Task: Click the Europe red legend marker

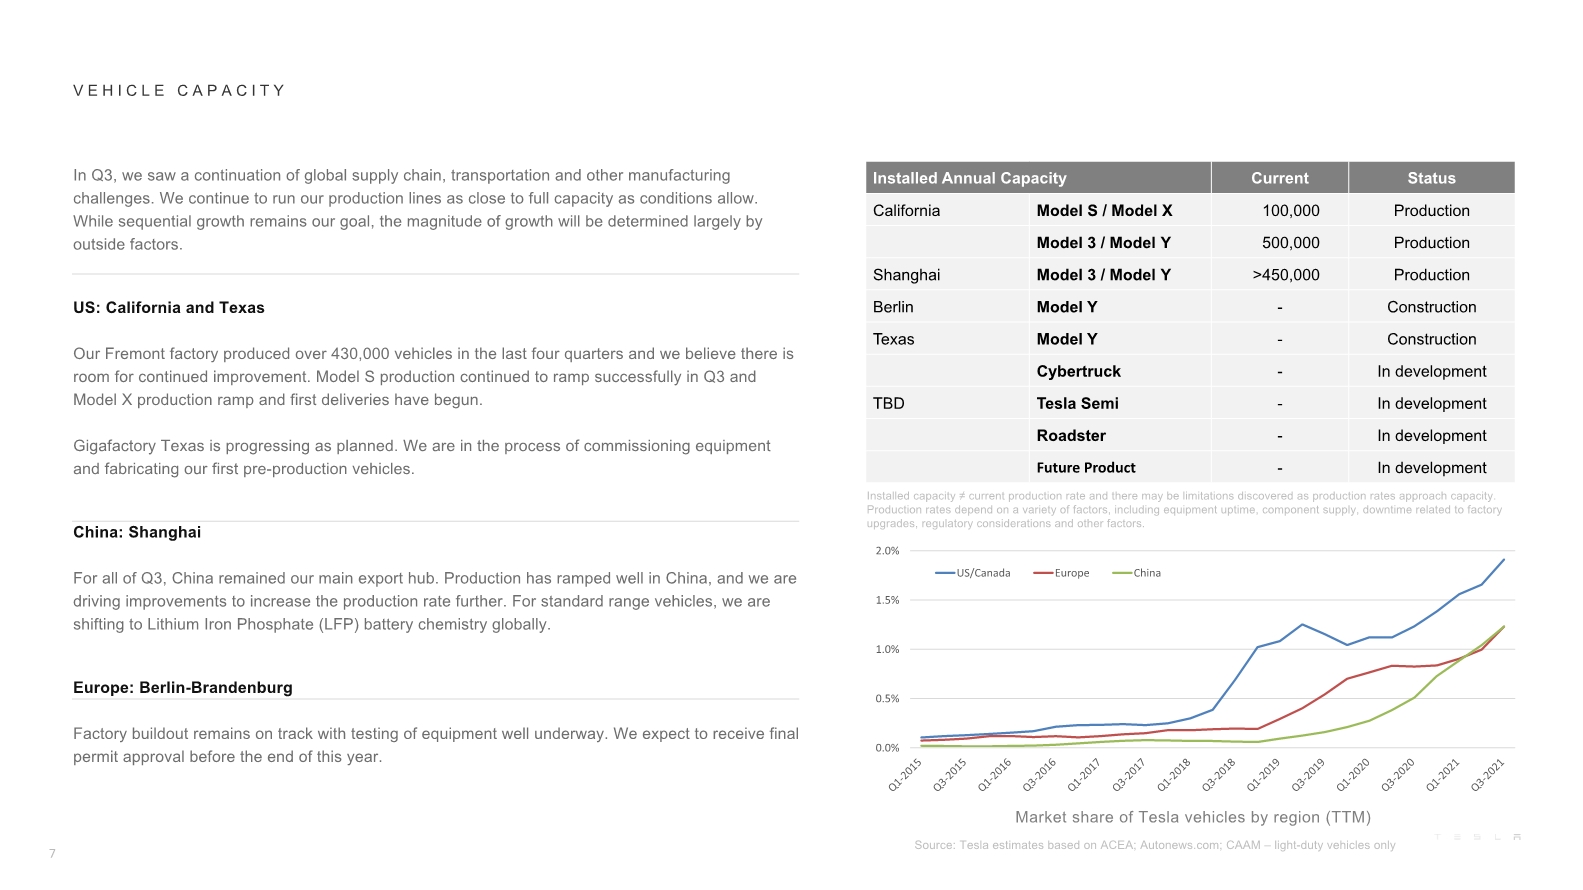Action: click(1043, 573)
